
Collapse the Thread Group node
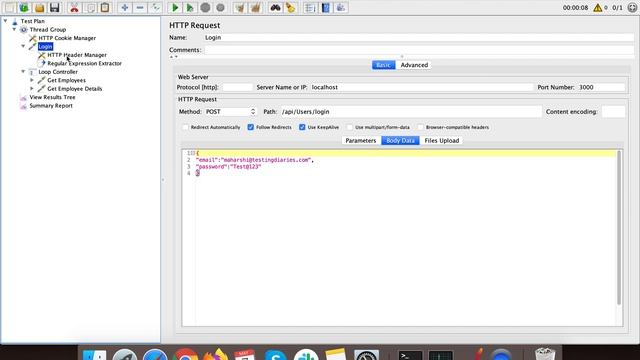click(x=14, y=29)
